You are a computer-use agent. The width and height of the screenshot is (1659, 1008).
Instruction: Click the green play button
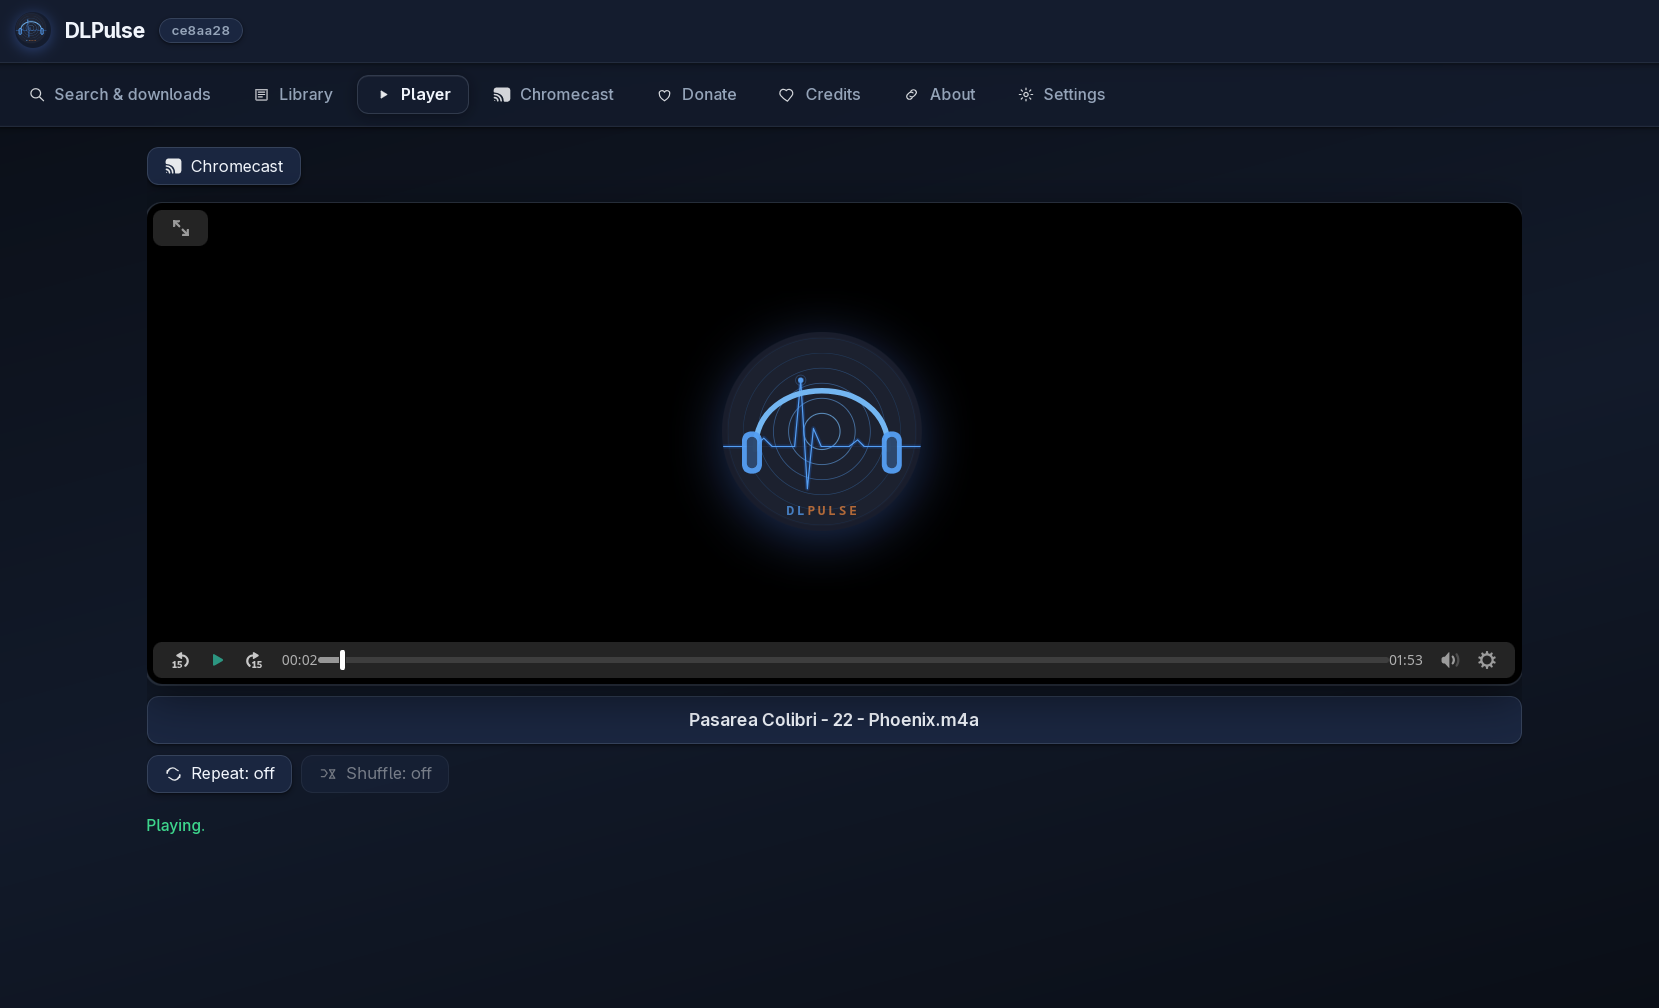[x=217, y=660]
